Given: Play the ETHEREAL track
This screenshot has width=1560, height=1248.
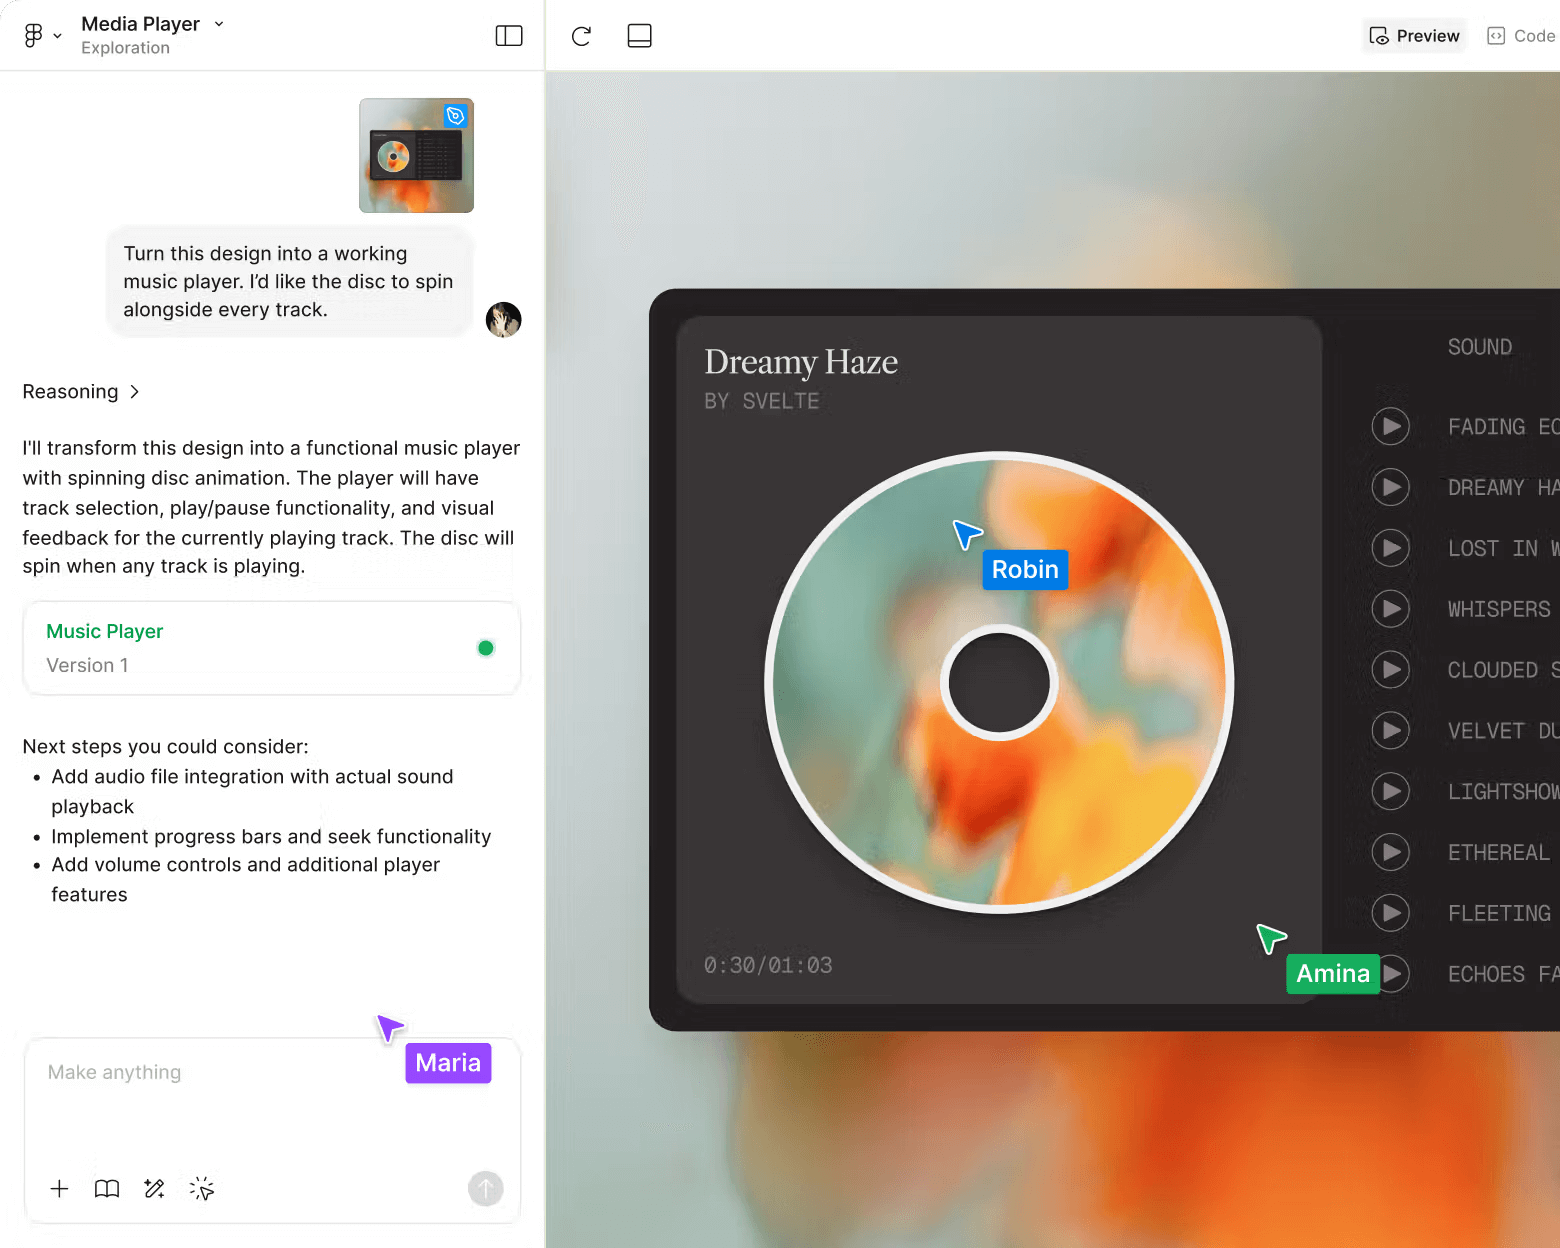Looking at the screenshot, I should (1390, 852).
